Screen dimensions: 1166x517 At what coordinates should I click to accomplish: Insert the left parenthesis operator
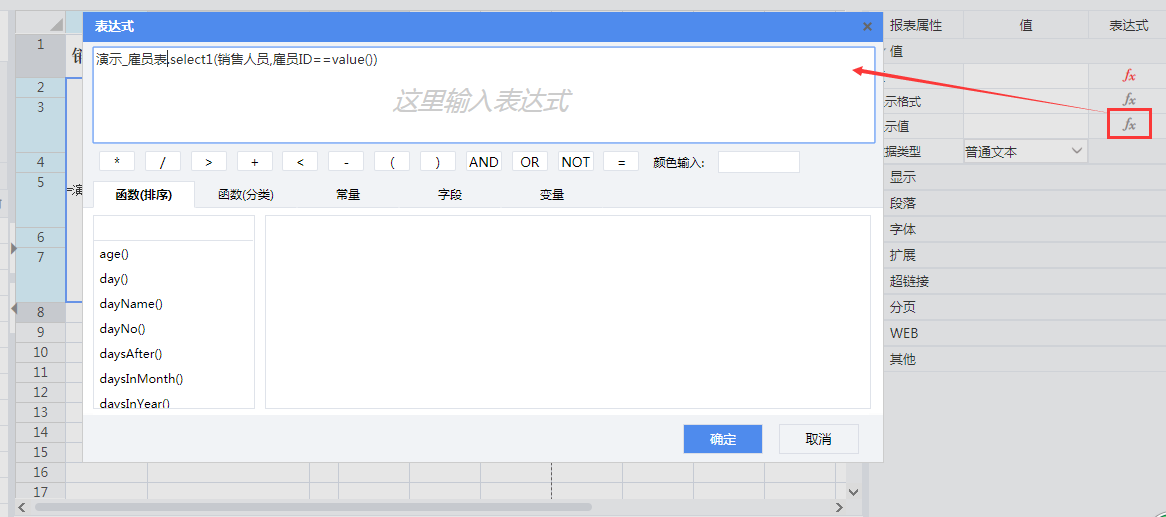[392, 162]
